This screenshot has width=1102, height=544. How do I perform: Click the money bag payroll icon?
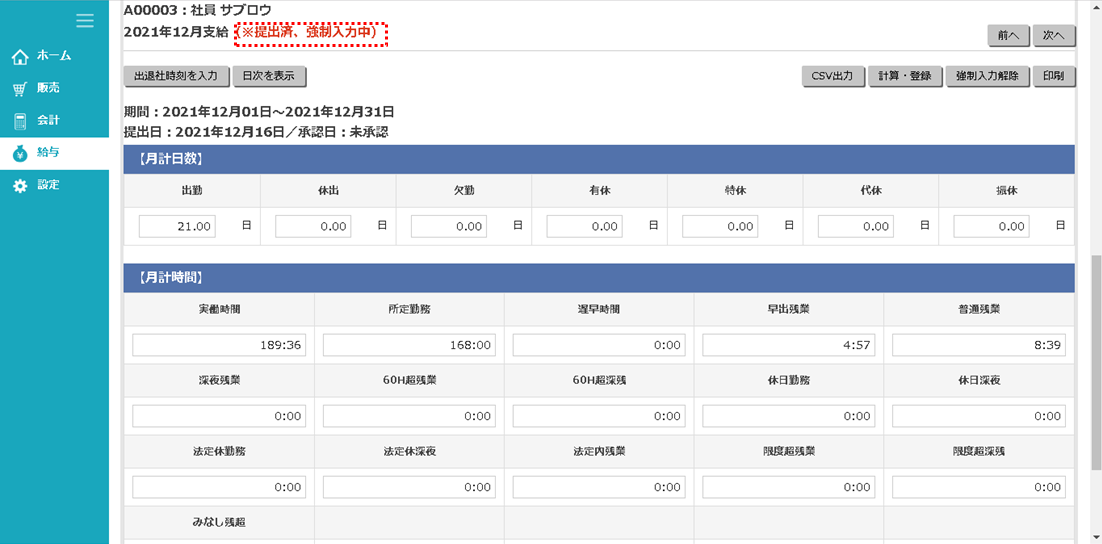[20, 153]
